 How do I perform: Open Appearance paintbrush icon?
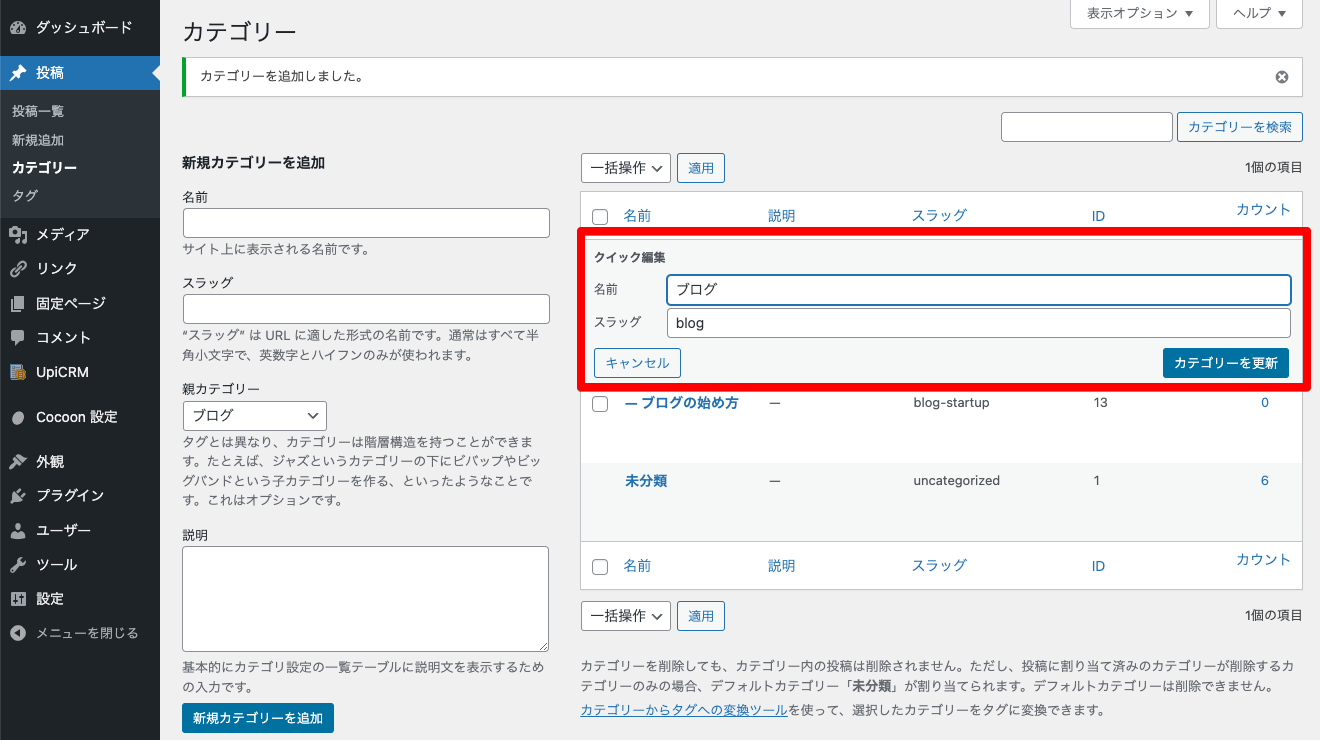point(18,462)
